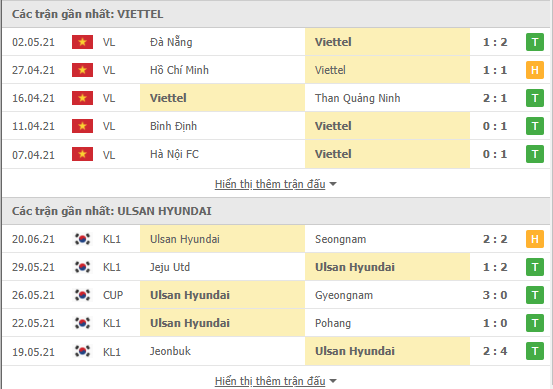The image size is (553, 389).
Task: Click Vietnam flag icon for 02.05.21 match
Action: tap(83, 42)
